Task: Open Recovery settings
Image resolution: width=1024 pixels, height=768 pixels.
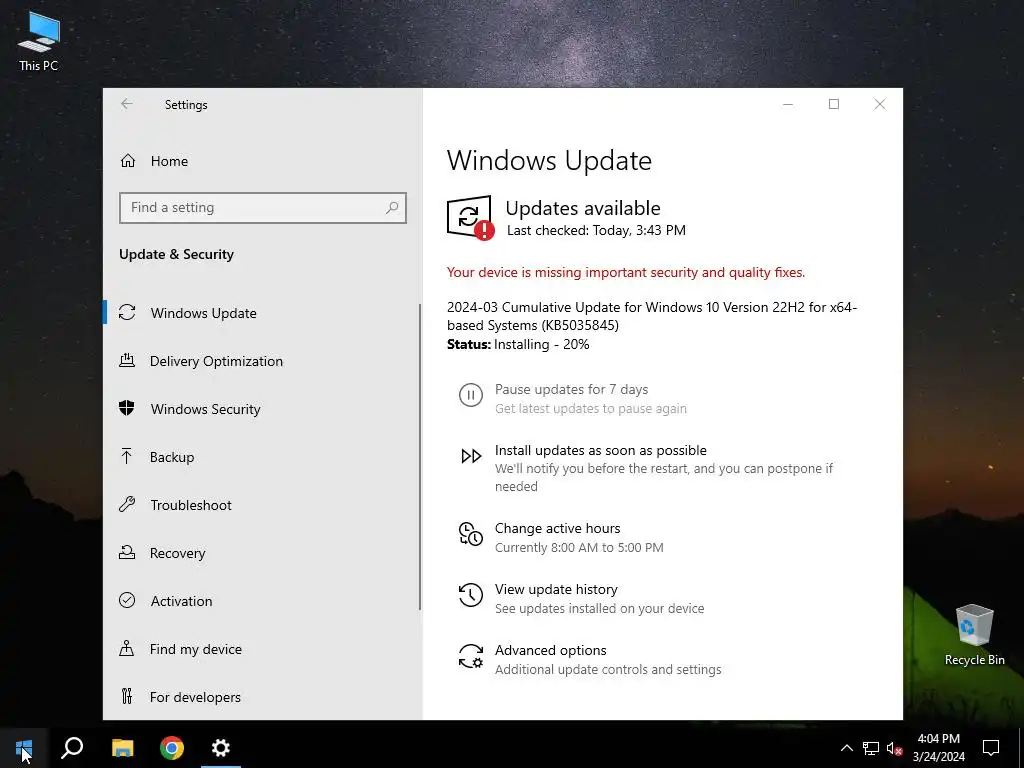Action: (x=261, y=553)
